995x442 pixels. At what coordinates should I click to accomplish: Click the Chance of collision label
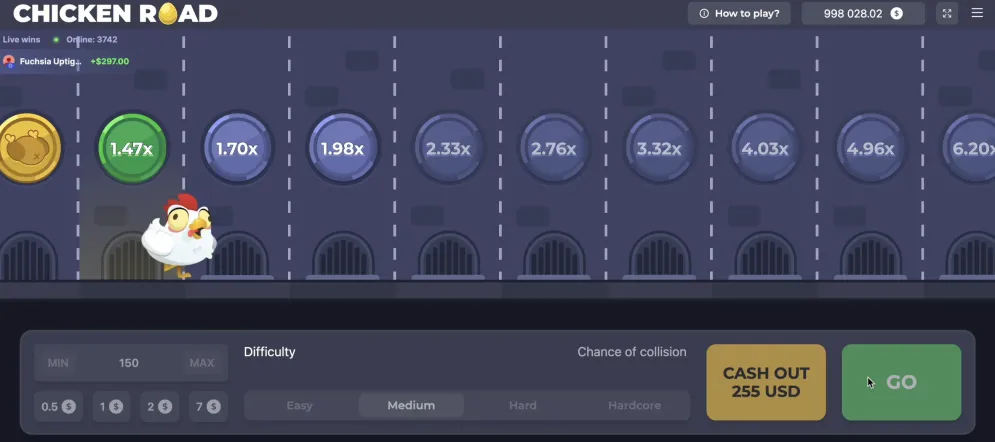click(632, 352)
